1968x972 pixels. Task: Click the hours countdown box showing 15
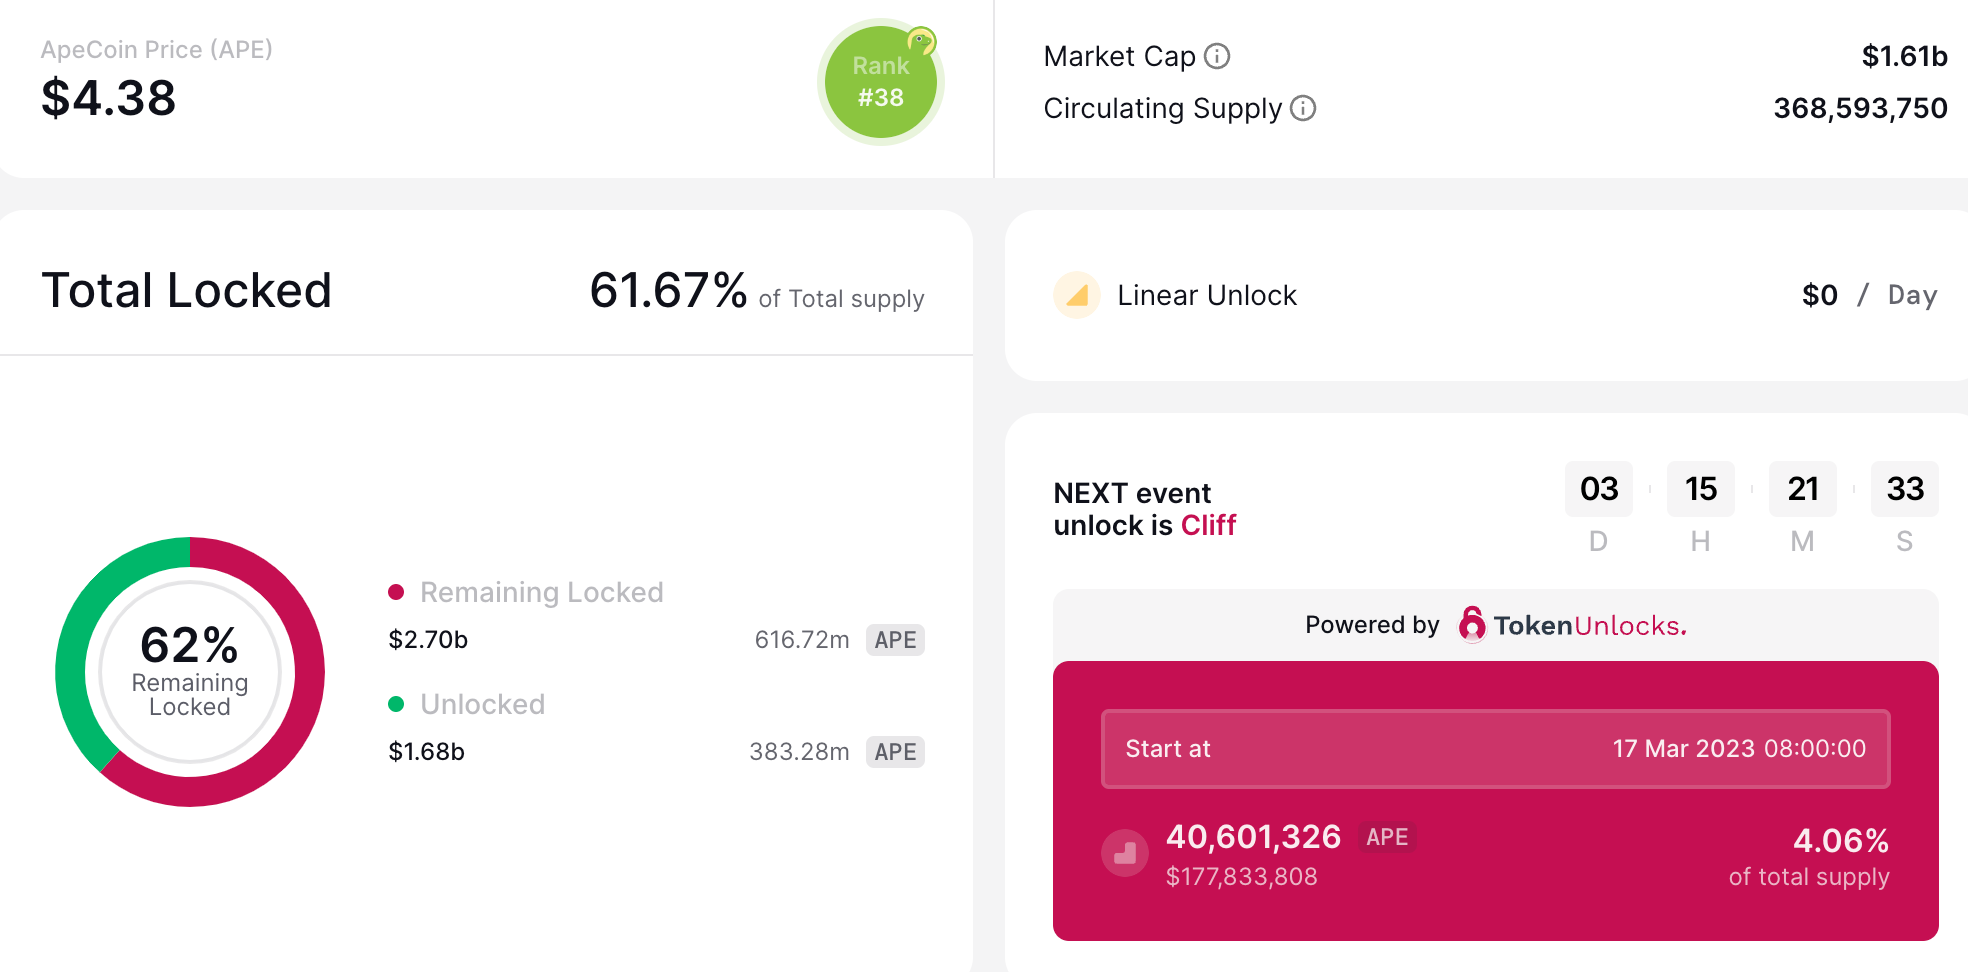click(x=1700, y=489)
